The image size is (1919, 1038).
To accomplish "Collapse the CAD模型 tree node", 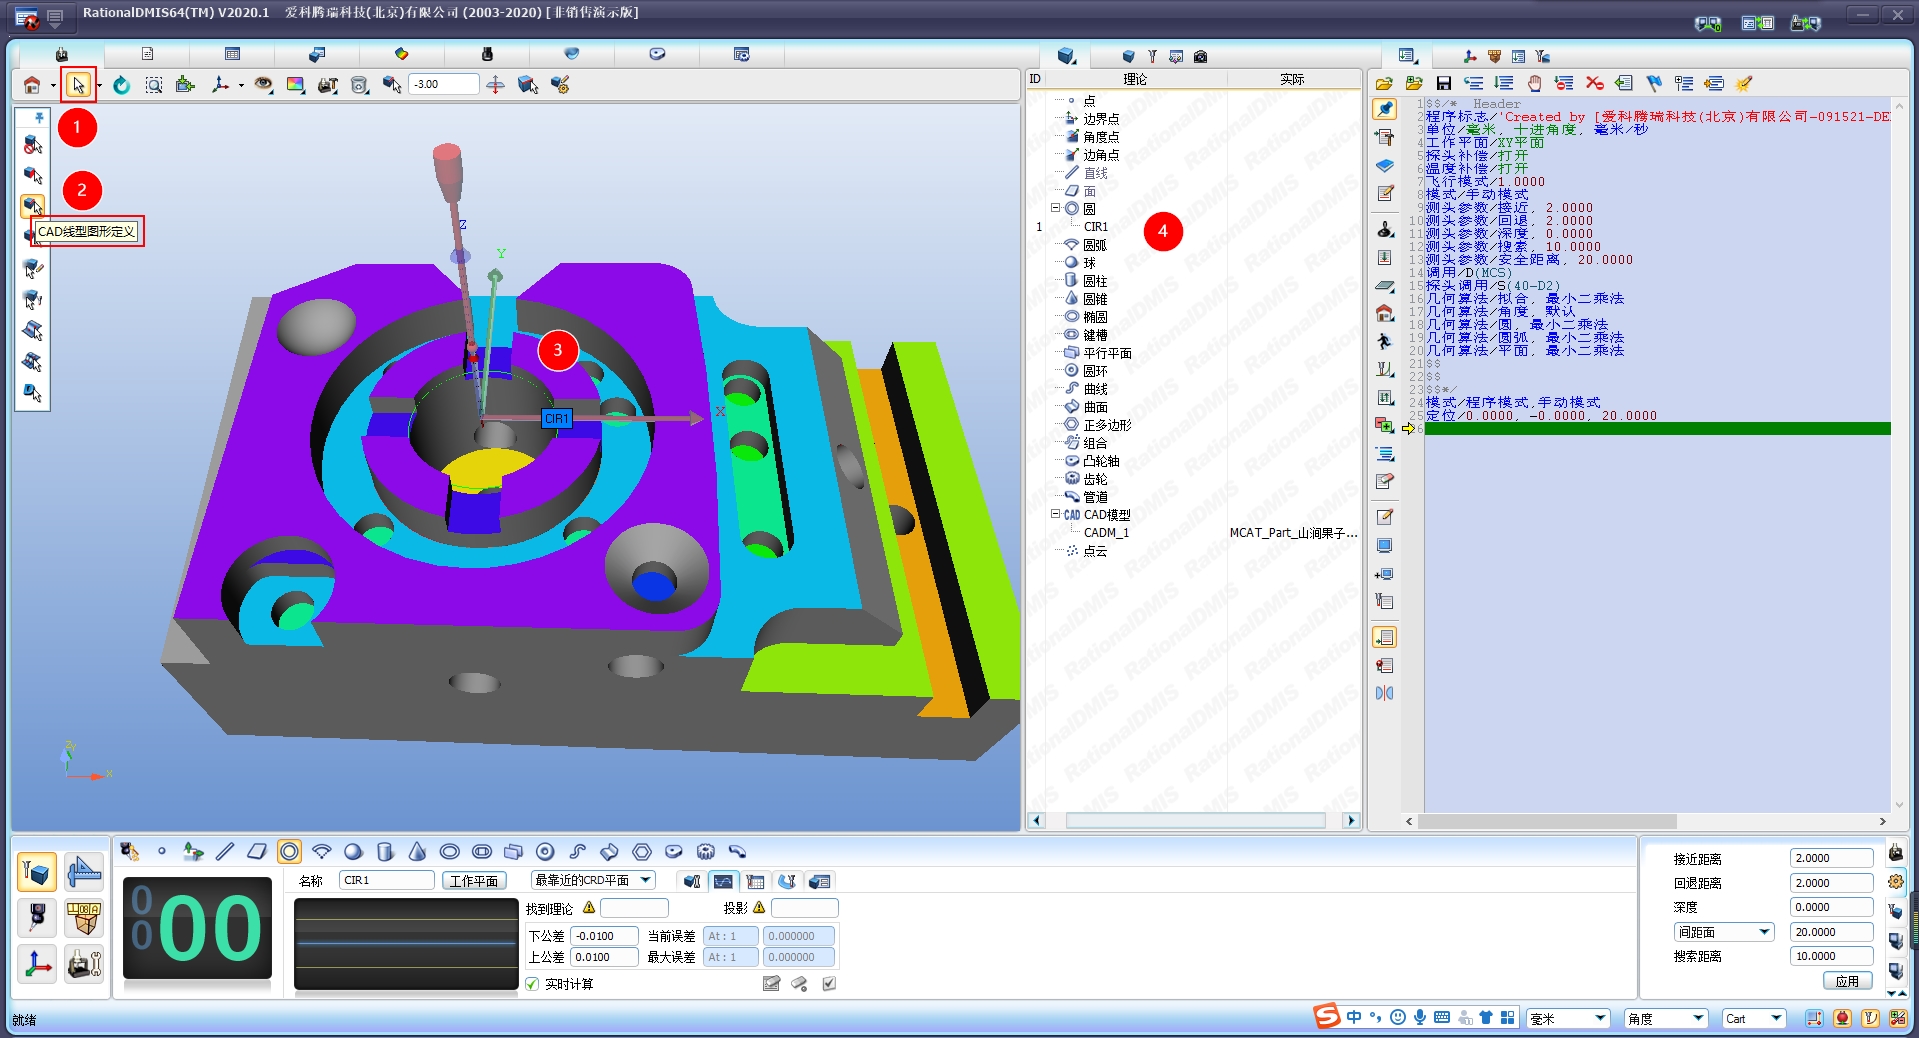I will point(1055,514).
